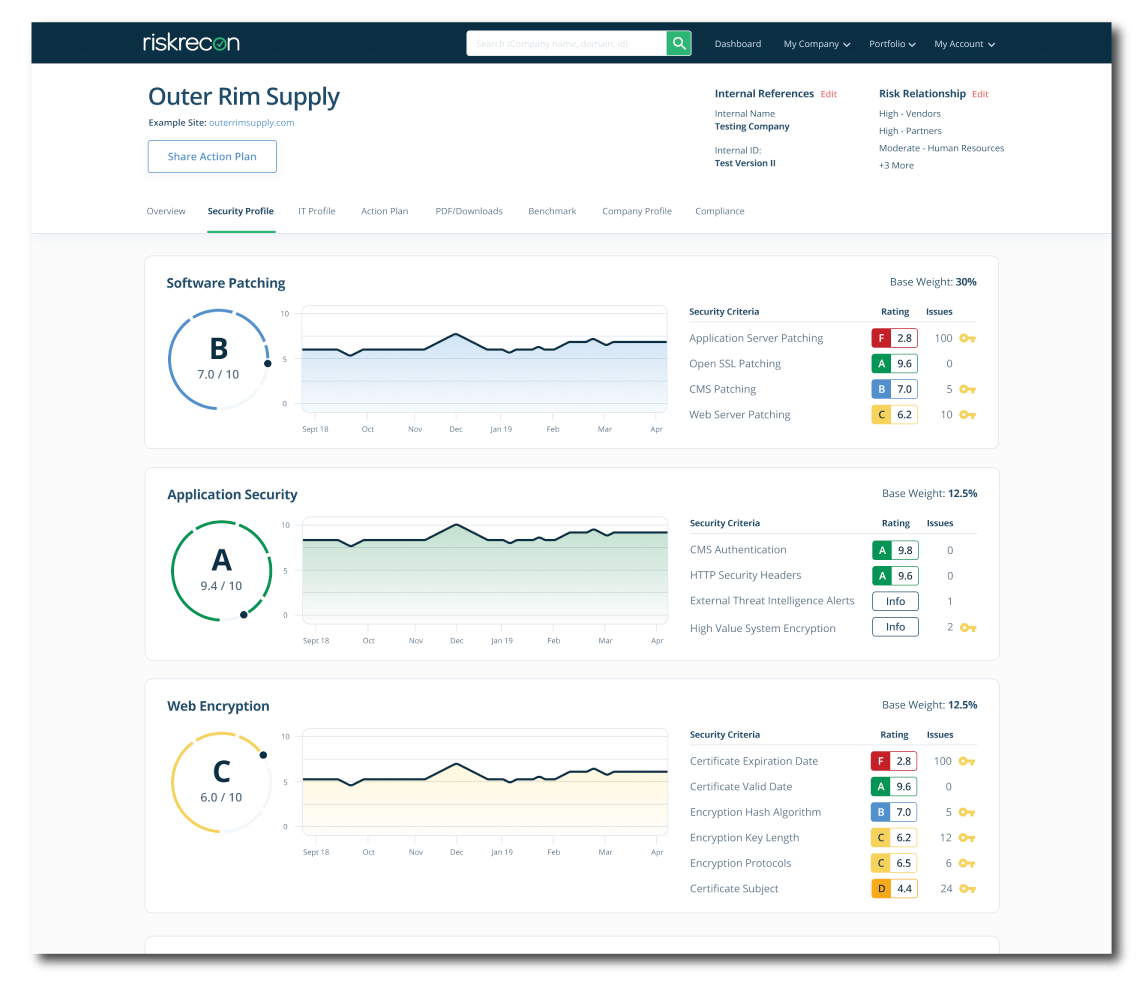Screen dimensions: 1142x1000
Task: Click the key icon beside Encryption Key Length
Action: pos(968,837)
